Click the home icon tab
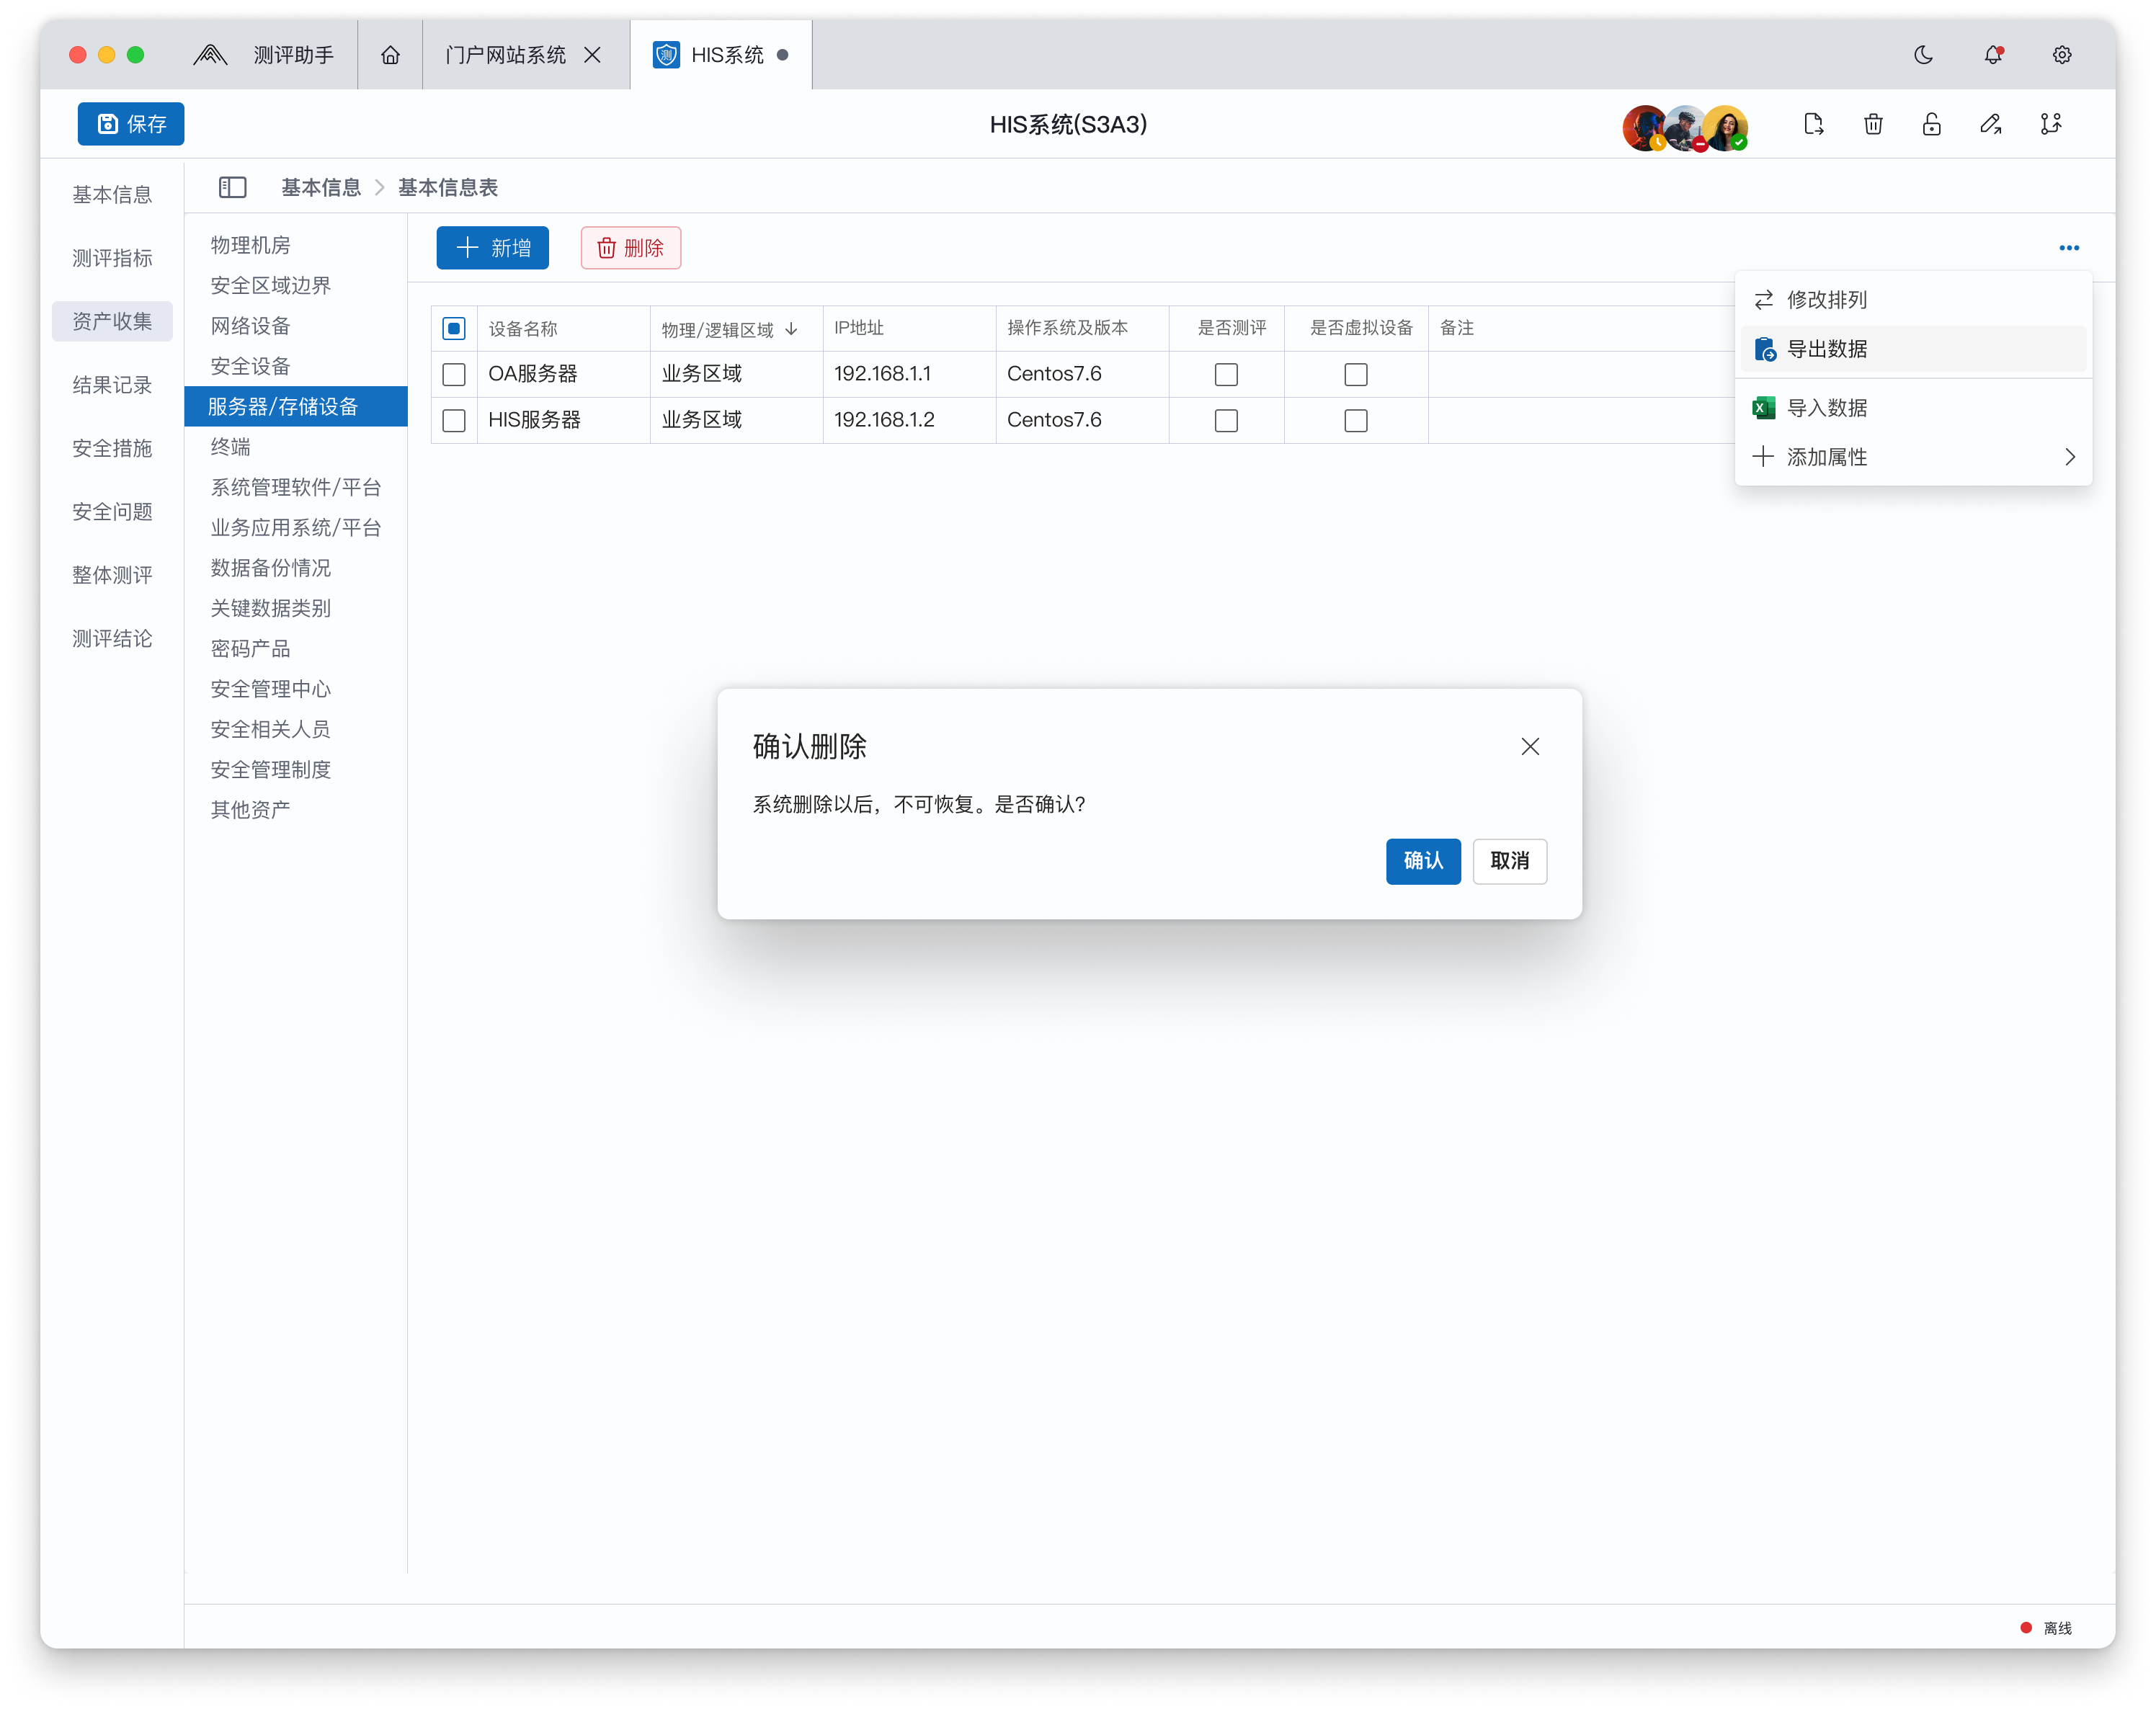This screenshot has height=1709, width=2156. 390,55
